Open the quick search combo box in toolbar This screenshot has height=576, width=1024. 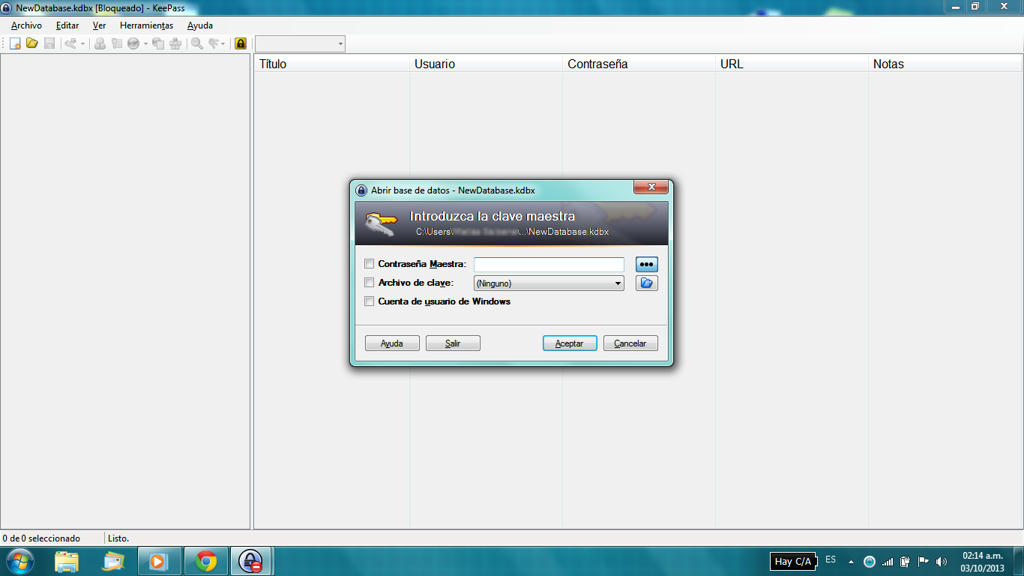(300, 44)
